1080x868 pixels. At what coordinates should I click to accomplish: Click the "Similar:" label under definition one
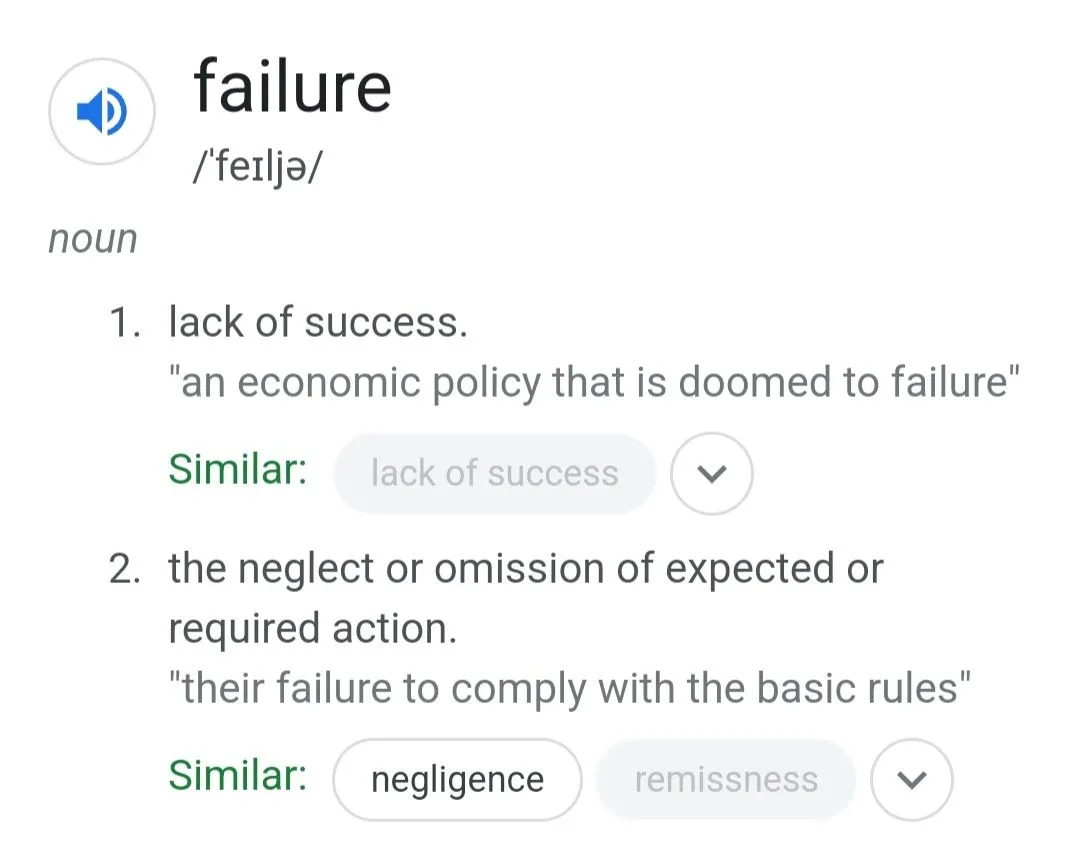point(238,470)
